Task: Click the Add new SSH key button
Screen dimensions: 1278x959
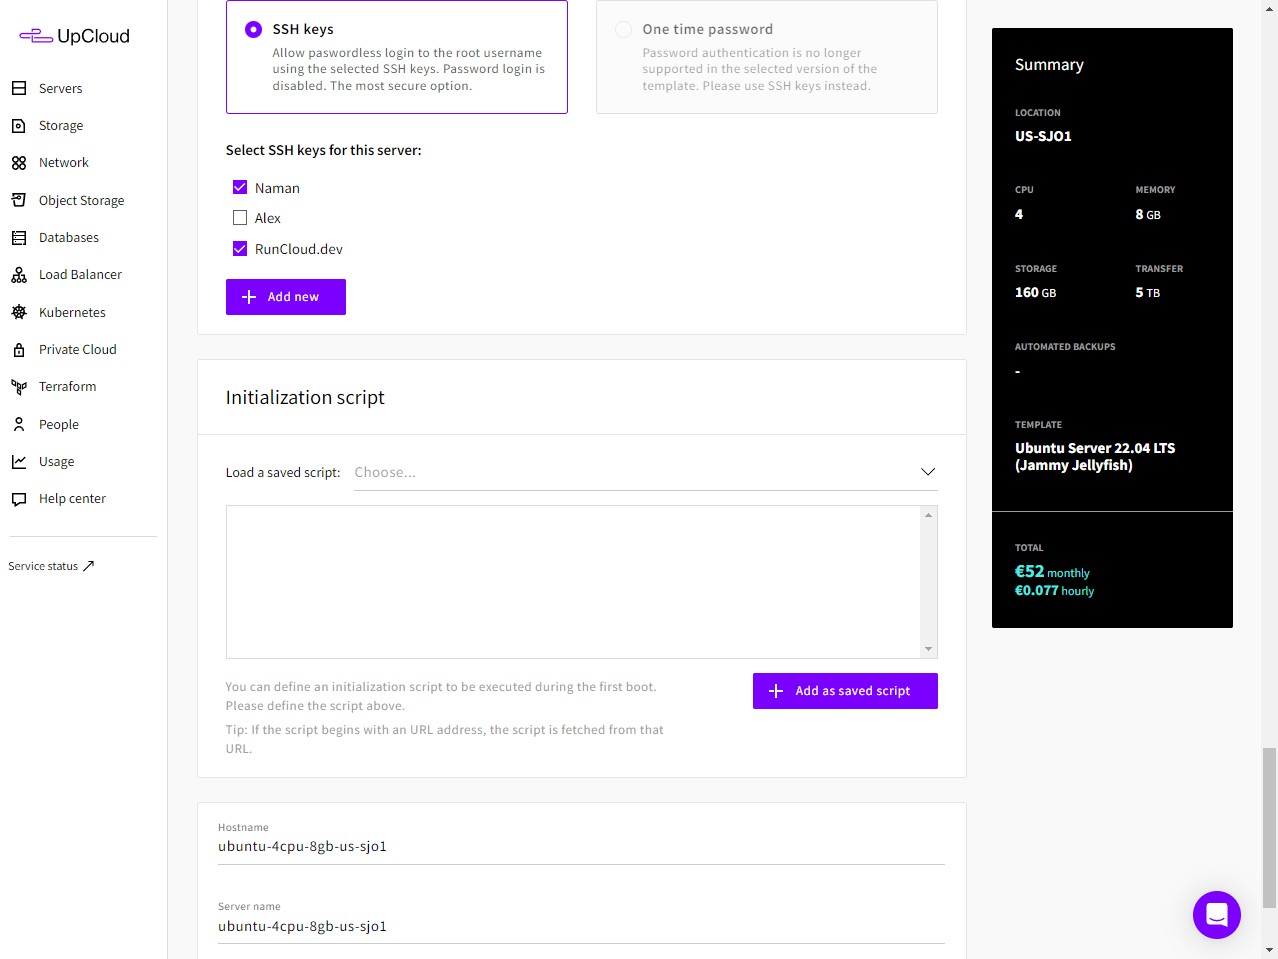Action: pos(286,297)
